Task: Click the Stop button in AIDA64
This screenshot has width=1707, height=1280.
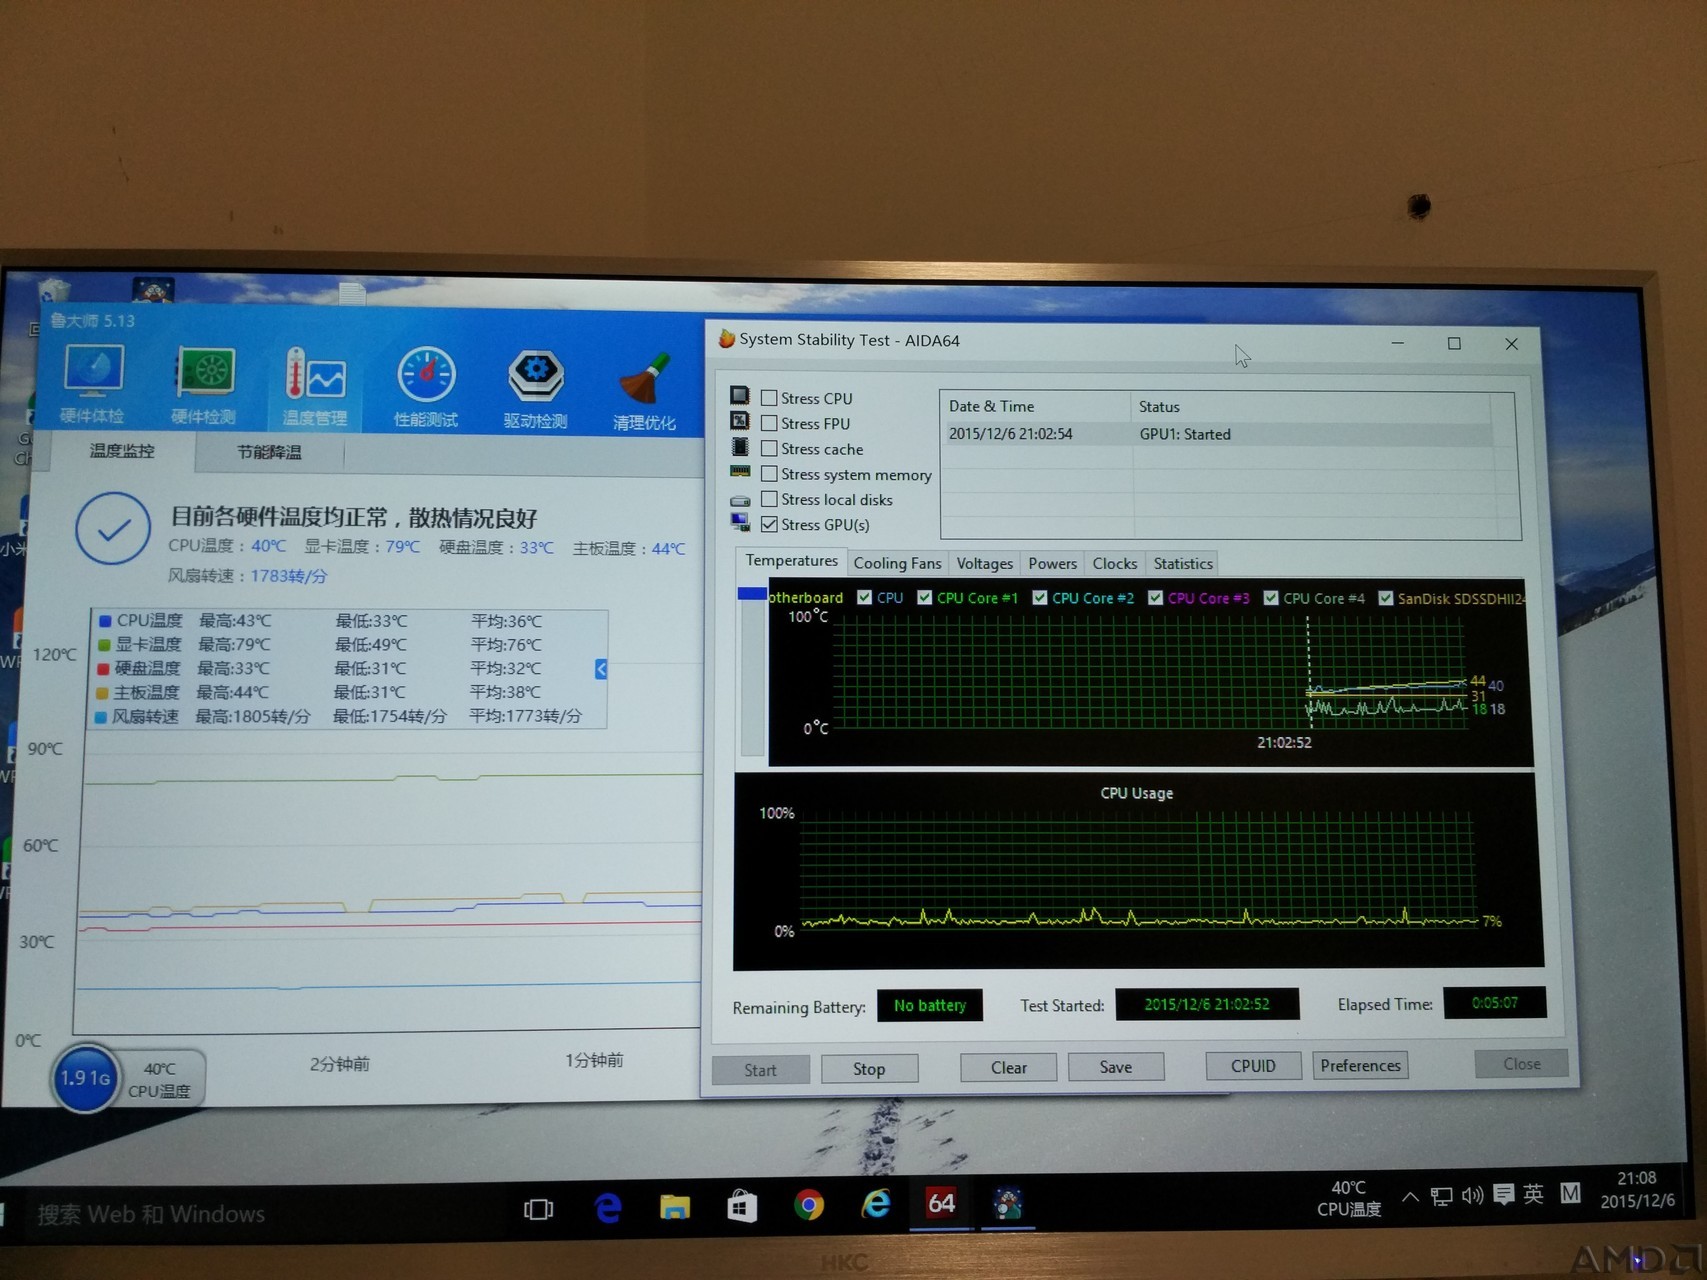Action: [x=869, y=1069]
